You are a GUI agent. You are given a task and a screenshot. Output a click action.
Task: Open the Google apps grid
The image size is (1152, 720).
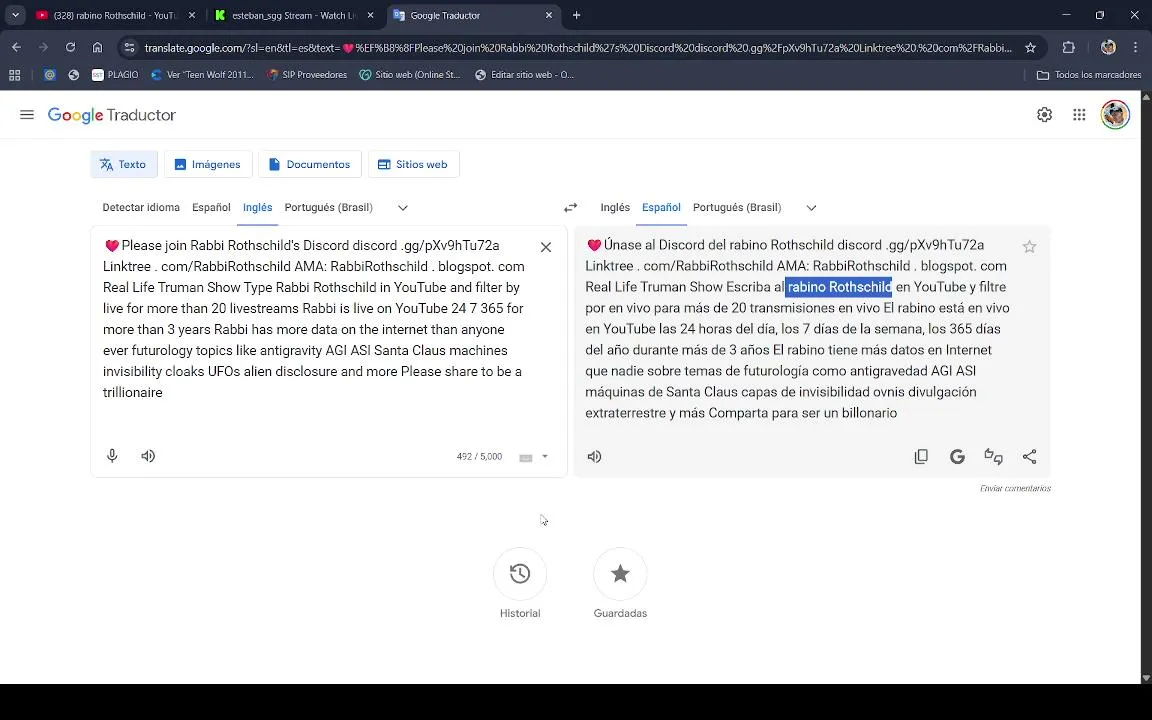[x=1079, y=115]
